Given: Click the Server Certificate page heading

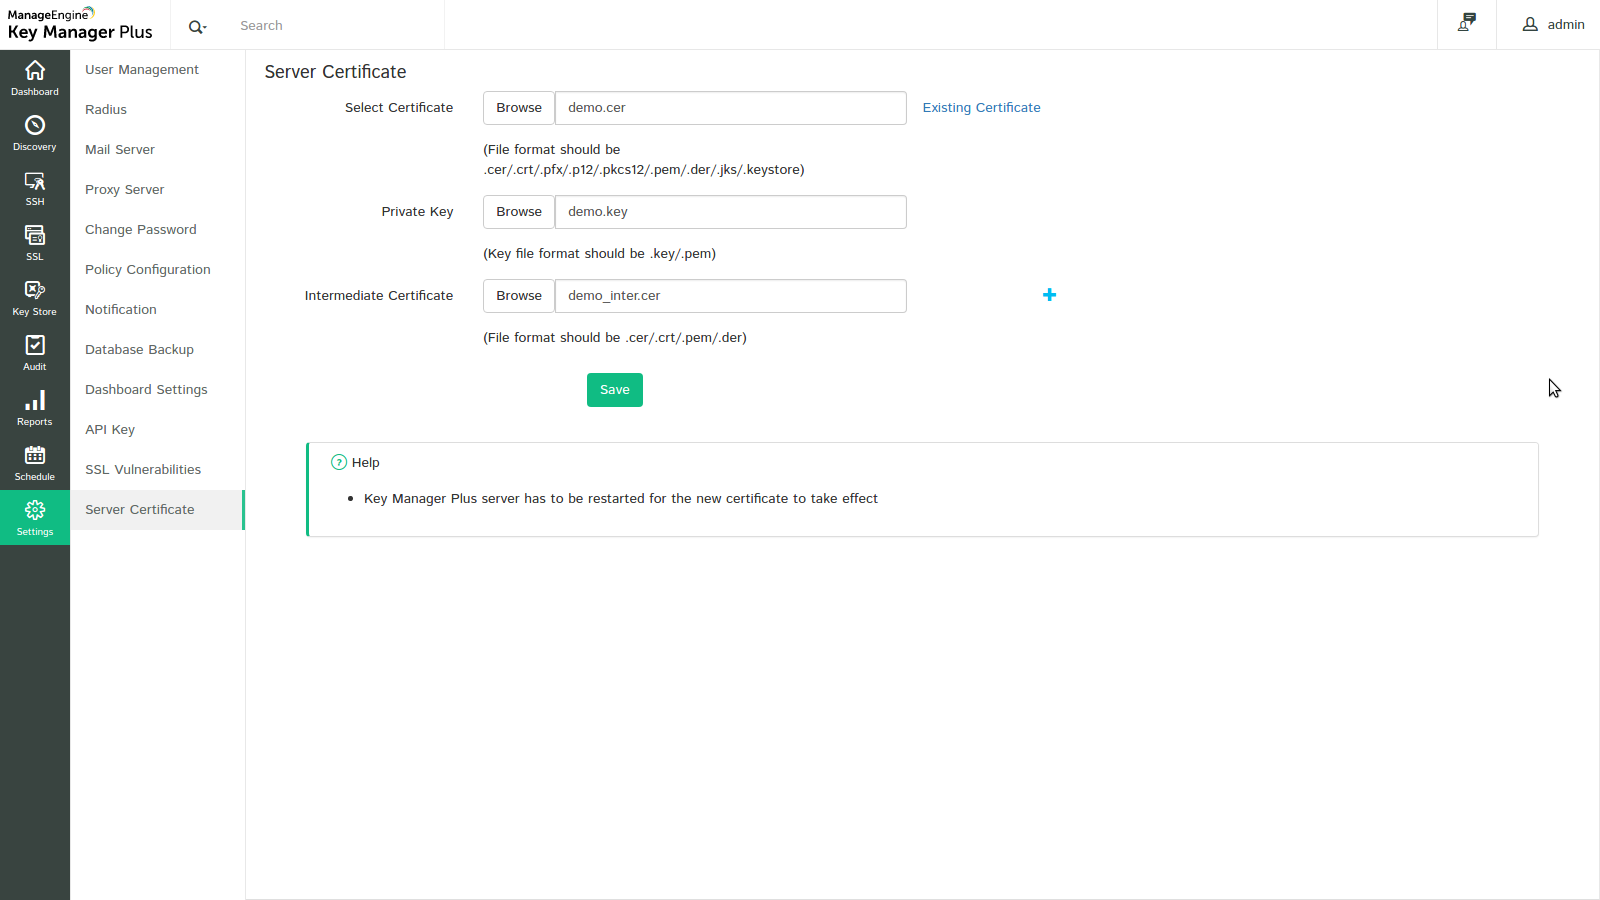Looking at the screenshot, I should (335, 72).
